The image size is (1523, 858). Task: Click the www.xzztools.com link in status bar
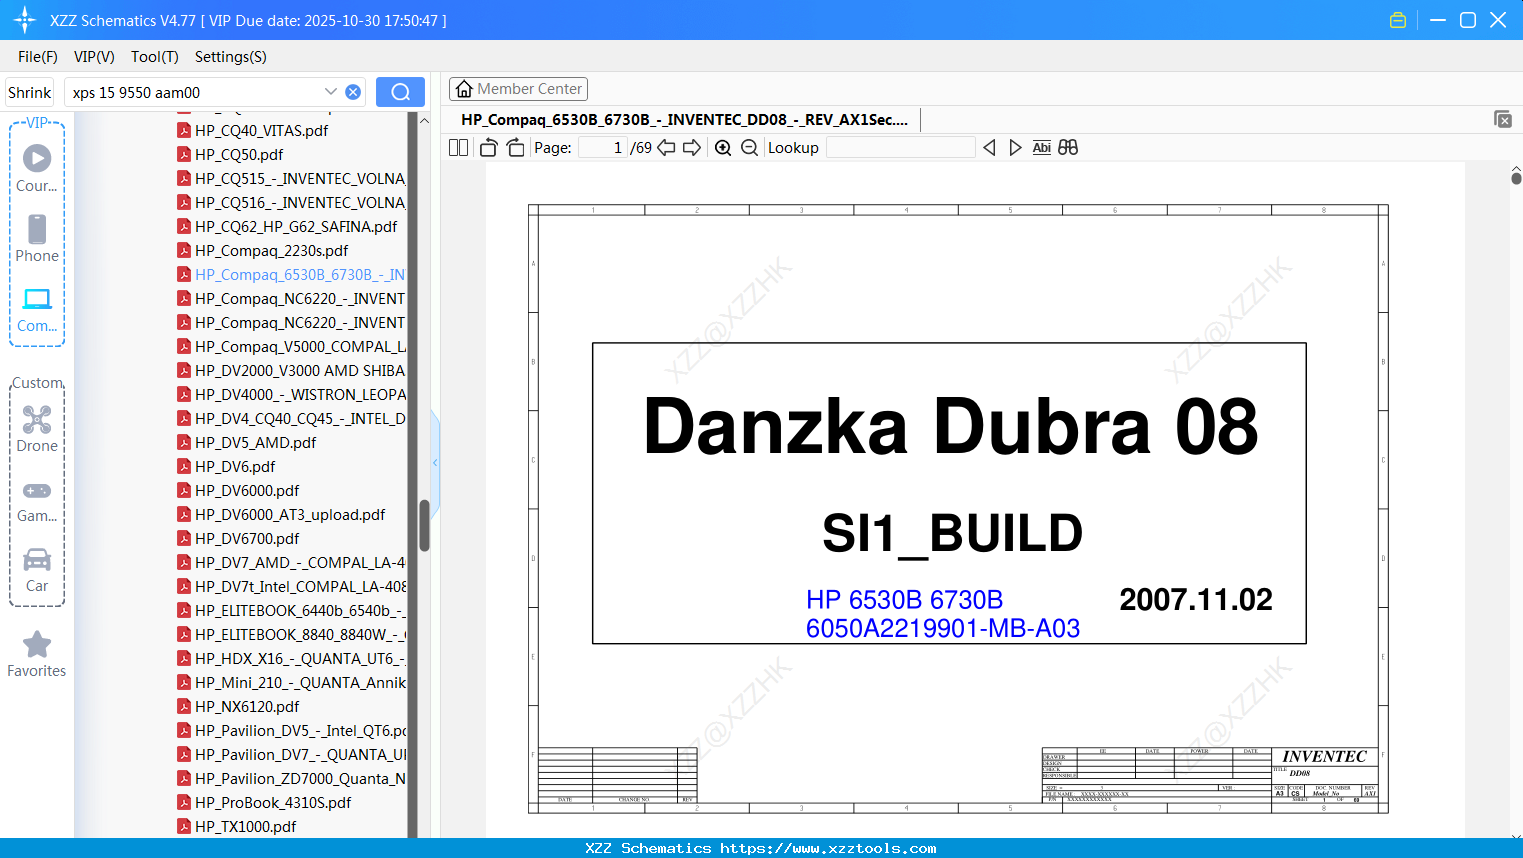click(828, 848)
